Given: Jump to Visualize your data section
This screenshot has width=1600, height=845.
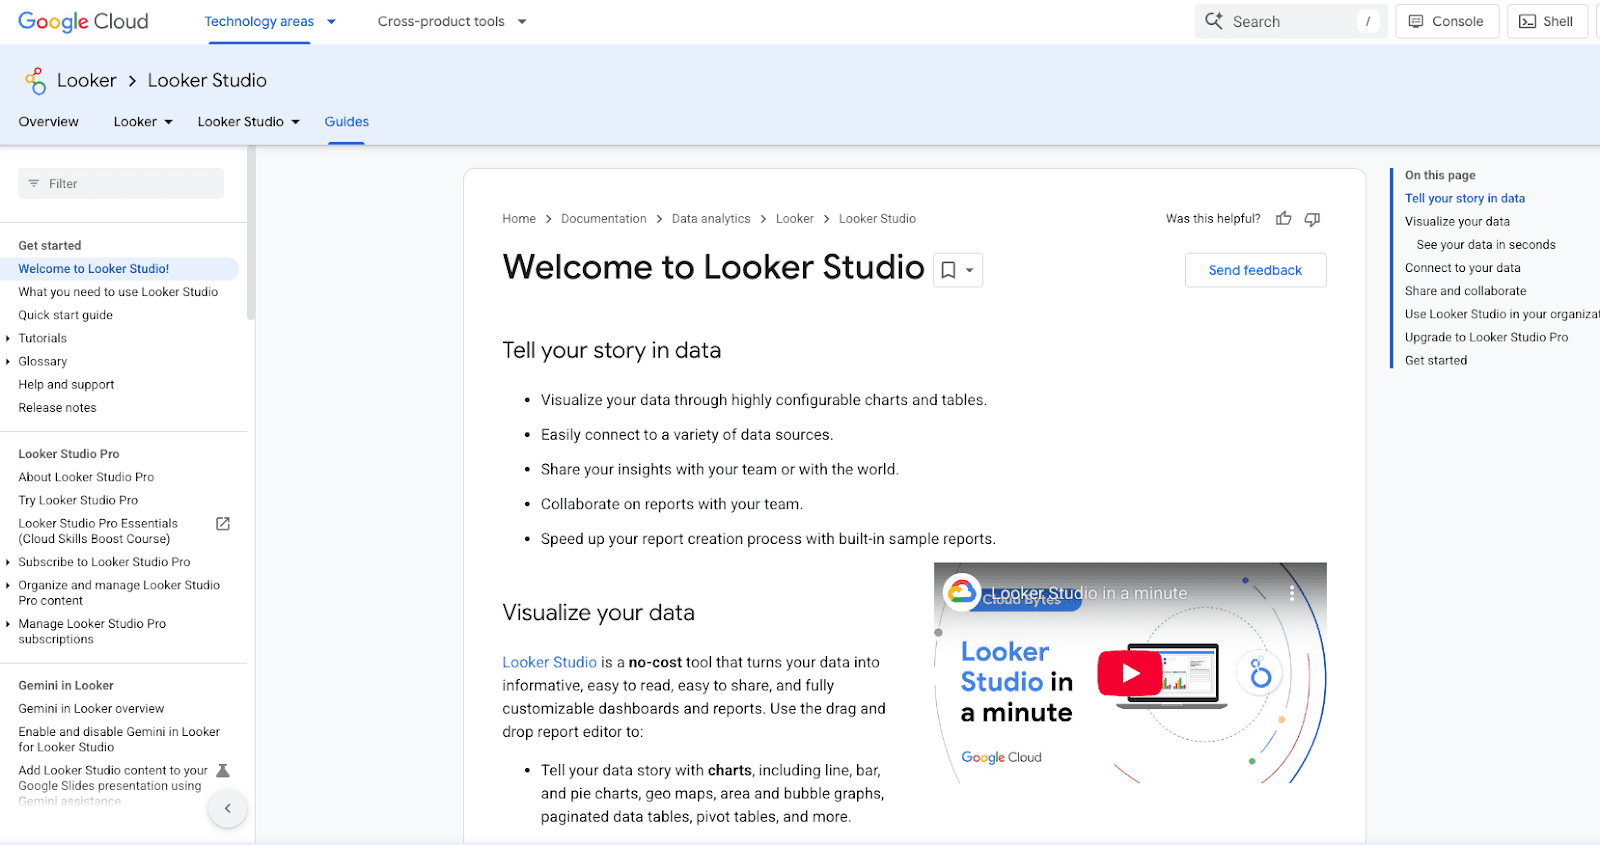Looking at the screenshot, I should click(1457, 222).
